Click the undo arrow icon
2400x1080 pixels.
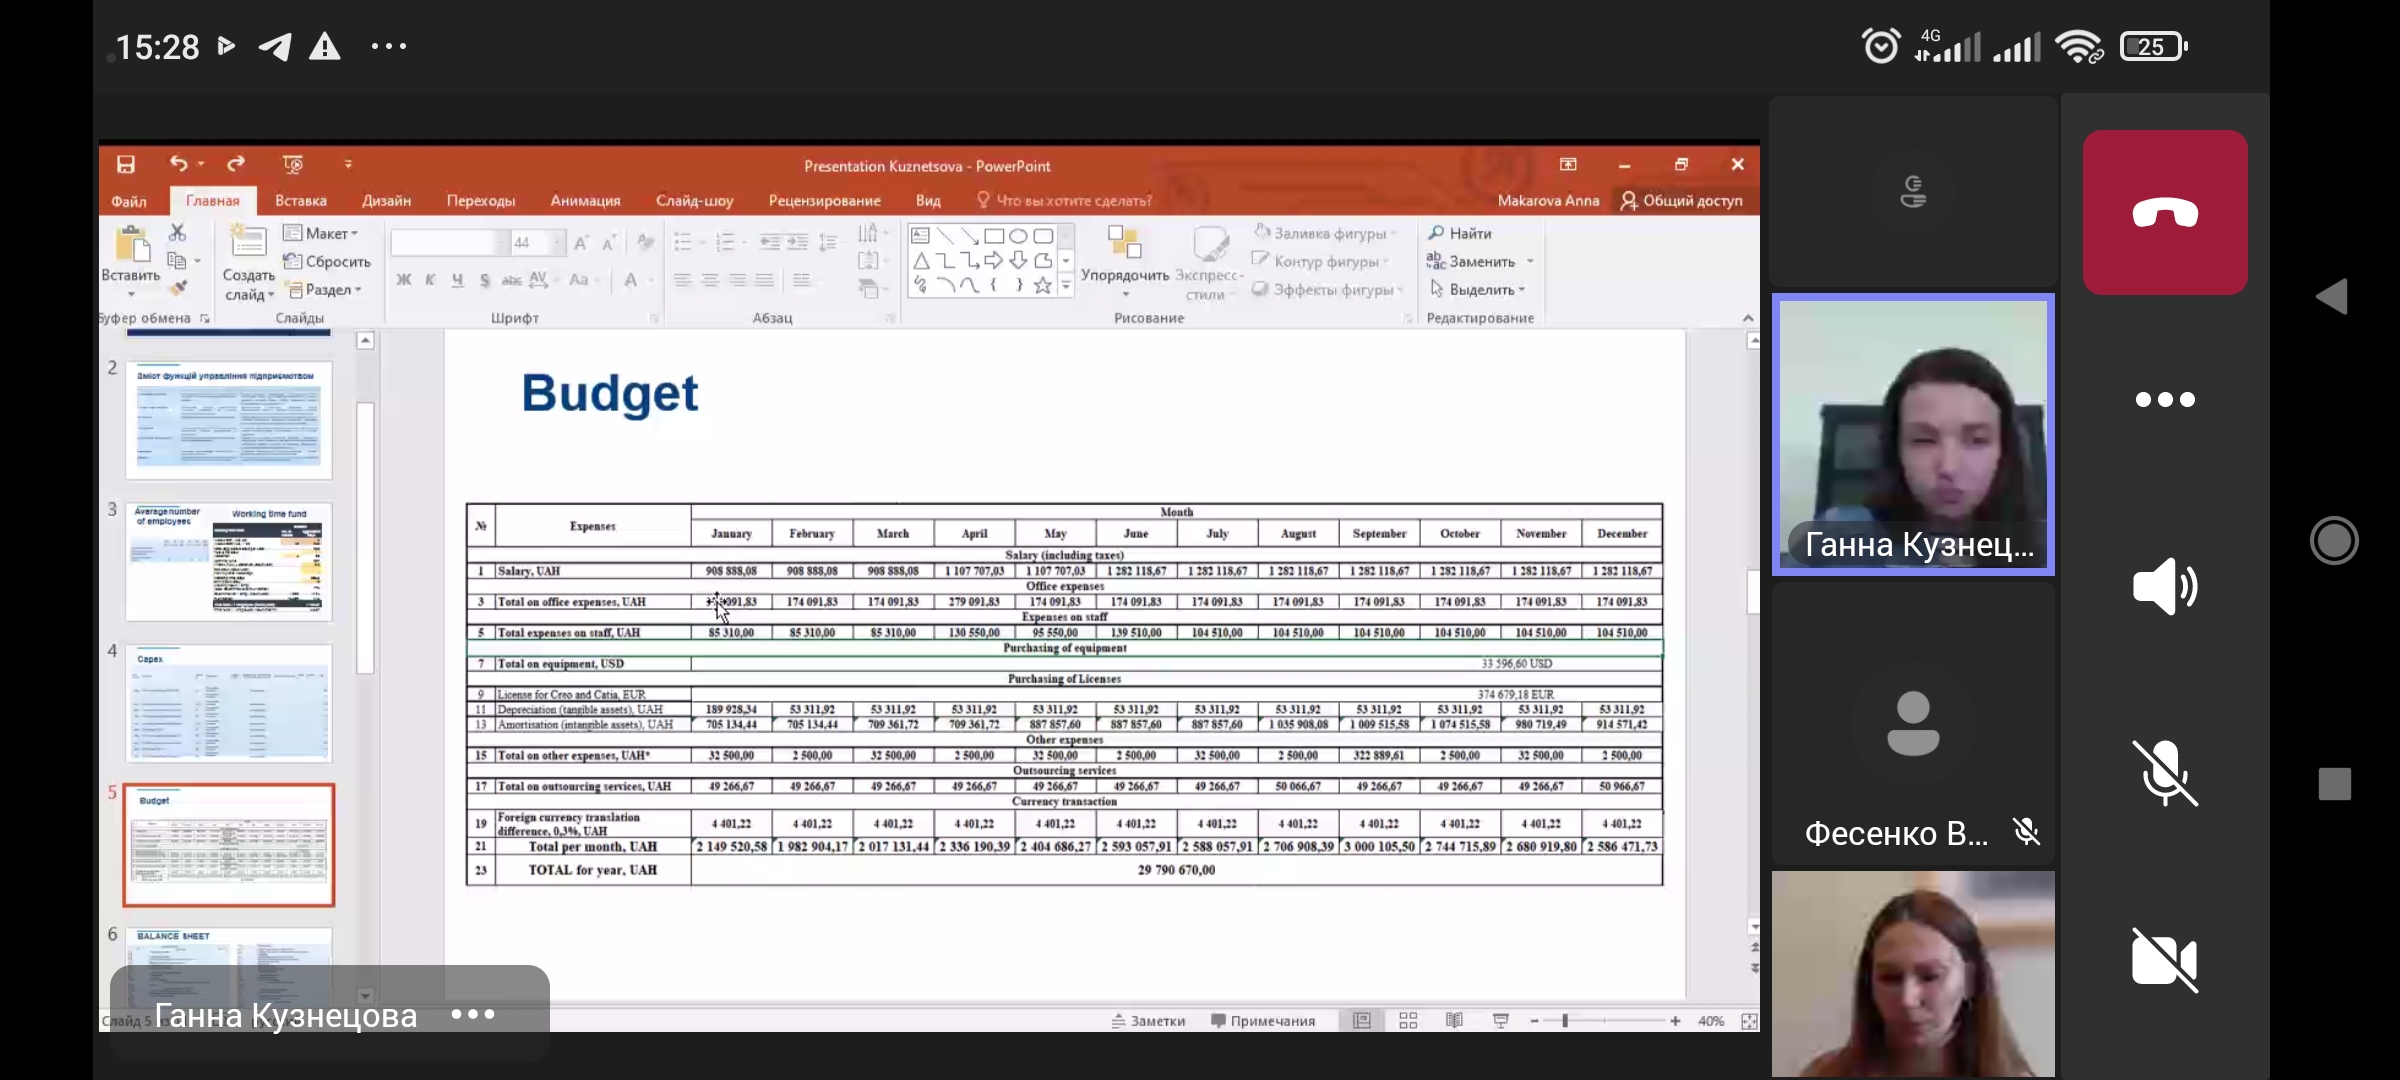tap(178, 164)
